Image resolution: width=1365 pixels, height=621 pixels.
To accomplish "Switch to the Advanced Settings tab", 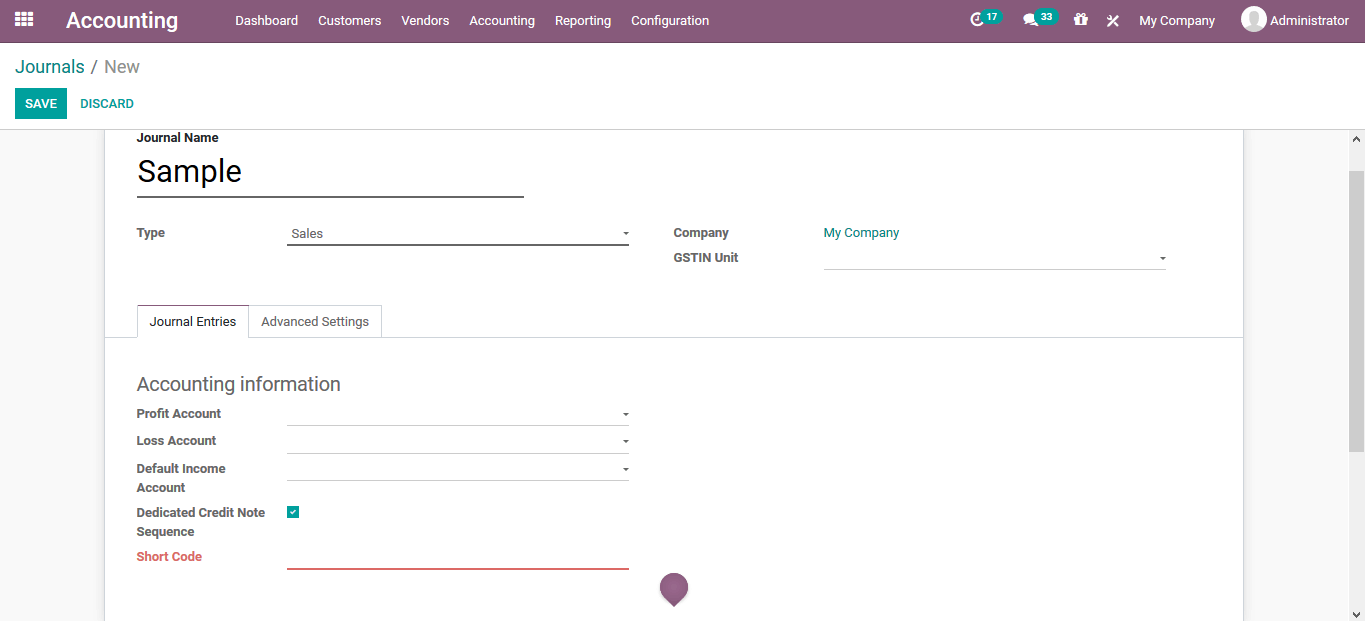I will (315, 321).
